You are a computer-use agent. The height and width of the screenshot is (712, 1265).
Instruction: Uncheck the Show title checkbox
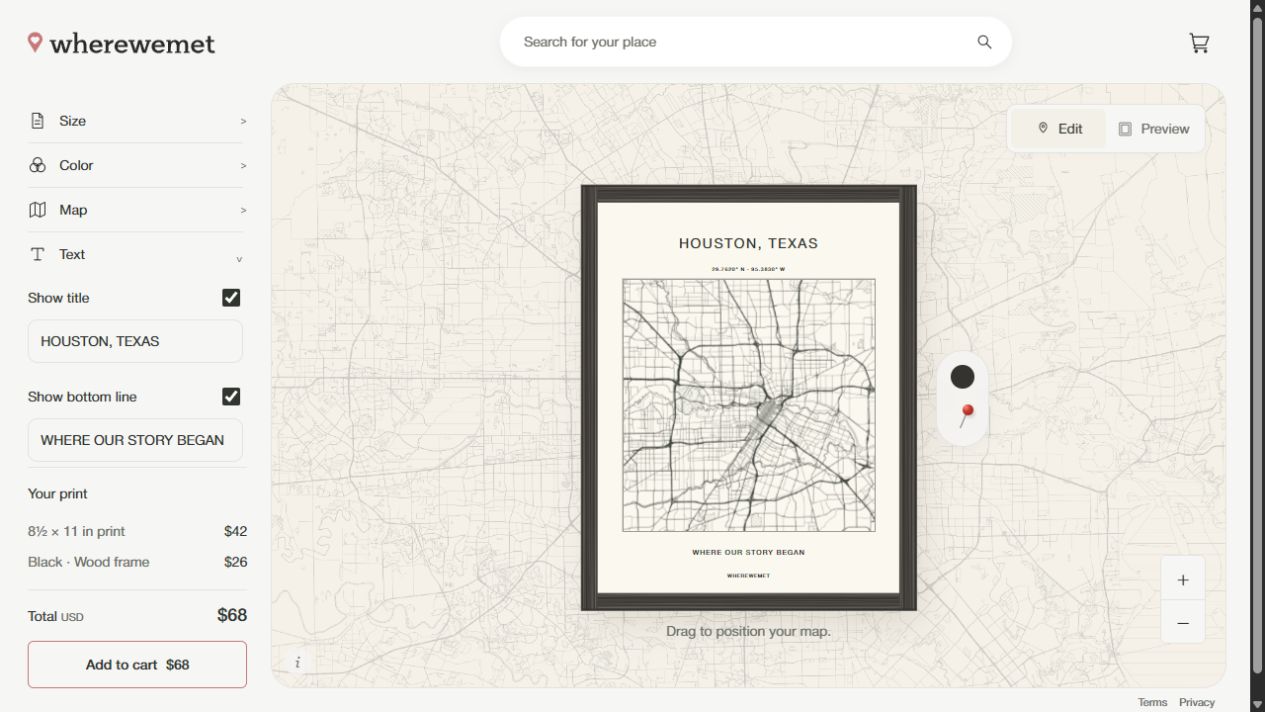point(231,298)
